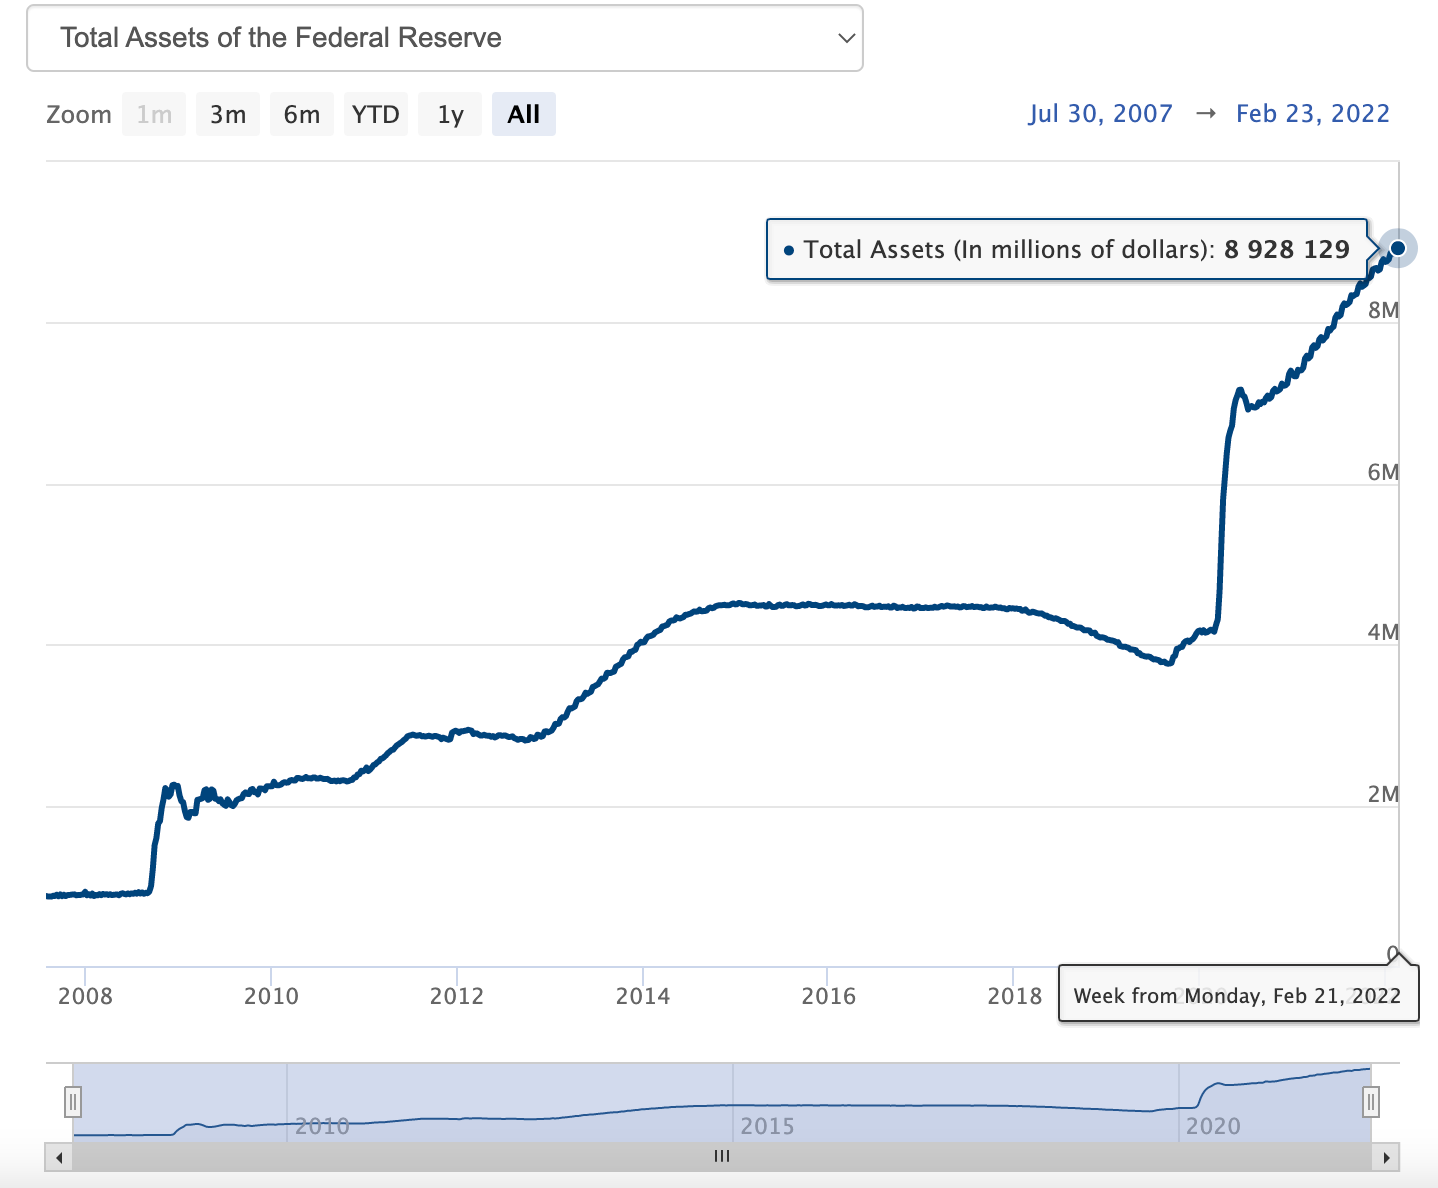Click the 2020 label in the navigator

click(1213, 1126)
